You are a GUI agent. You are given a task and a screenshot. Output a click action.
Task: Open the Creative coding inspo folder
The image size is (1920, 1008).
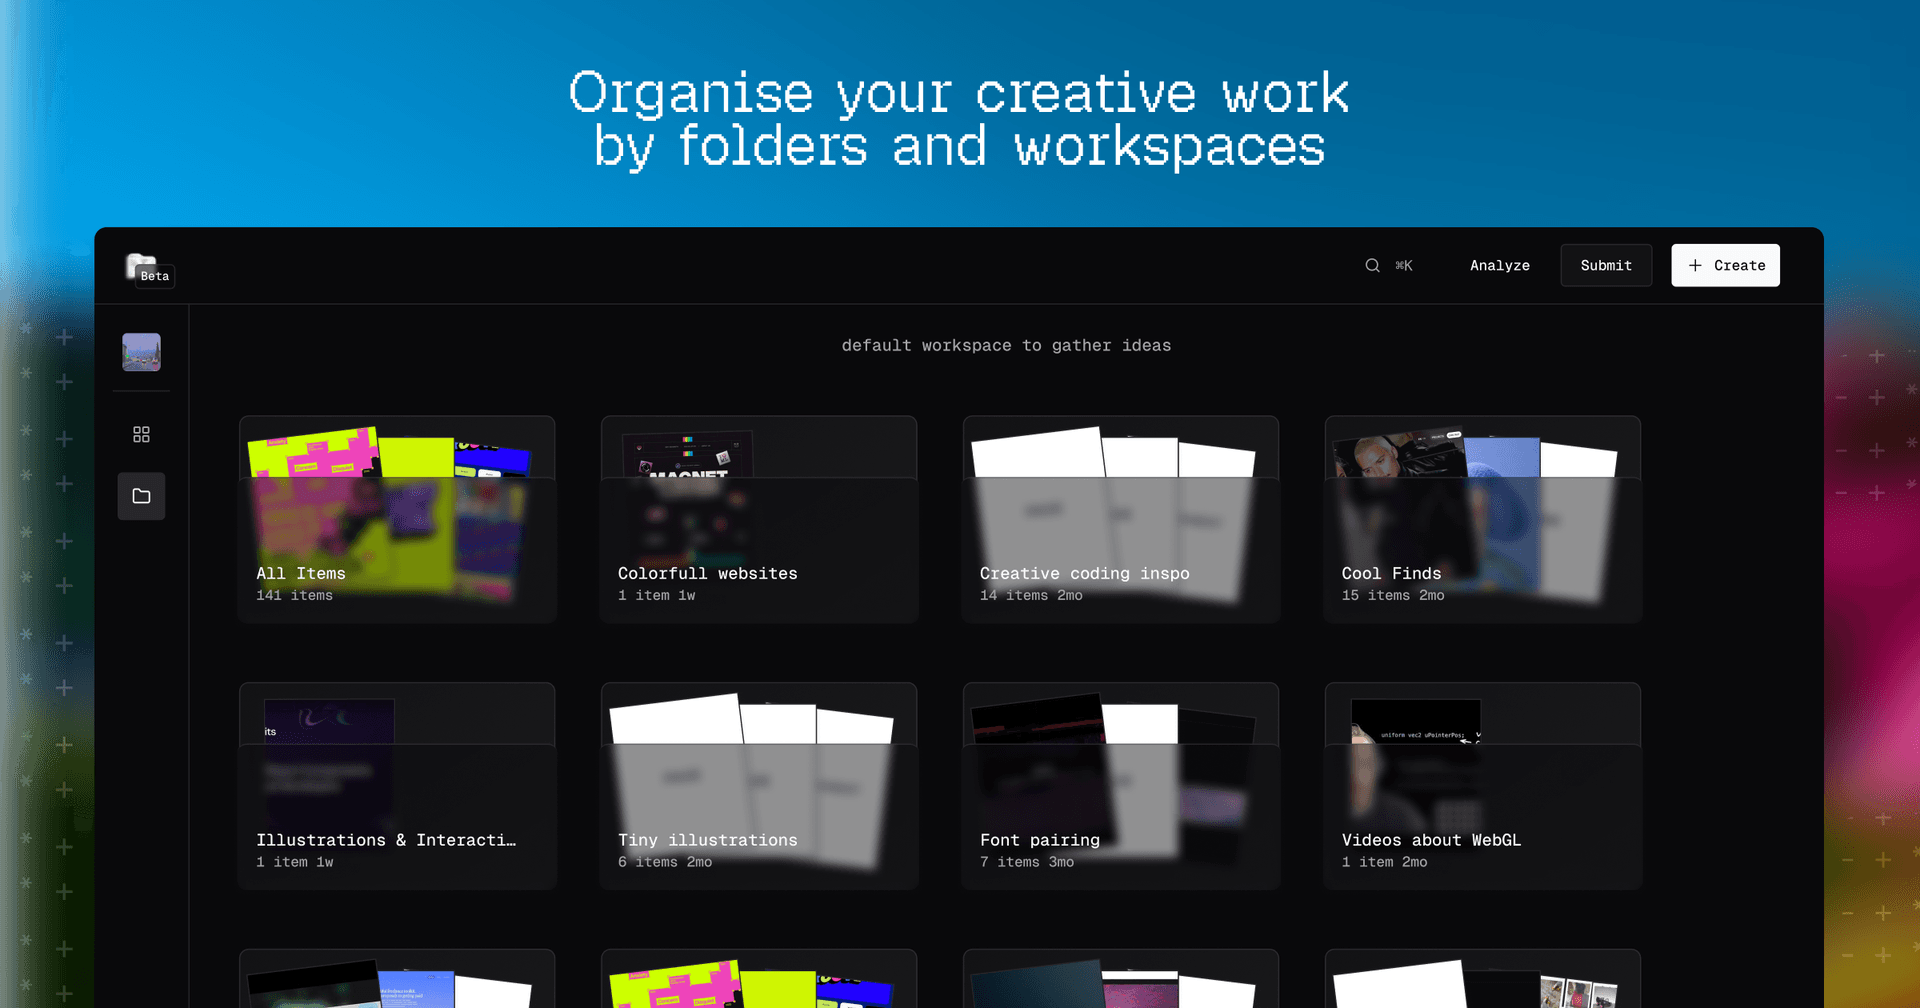click(x=1121, y=520)
